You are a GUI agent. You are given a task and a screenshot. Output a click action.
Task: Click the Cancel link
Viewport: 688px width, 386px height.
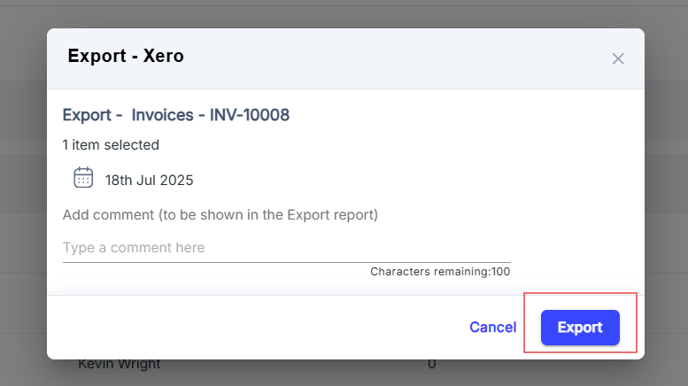pos(493,327)
